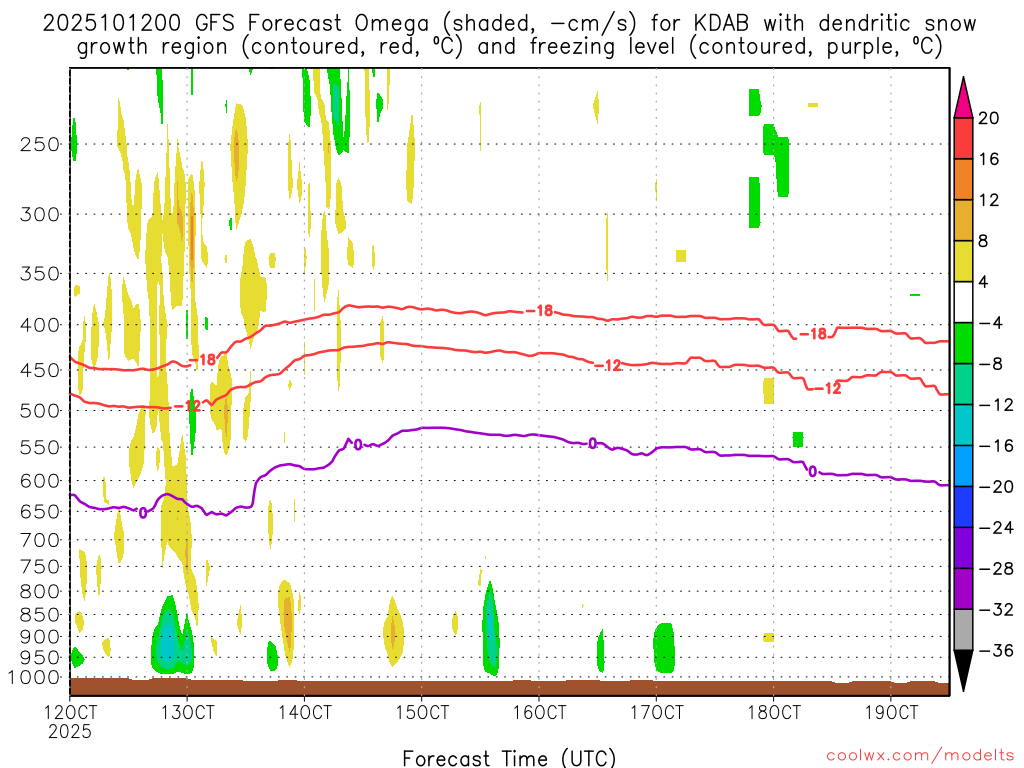Click the chart title mentioning GFS Forecast Omega

point(509,35)
